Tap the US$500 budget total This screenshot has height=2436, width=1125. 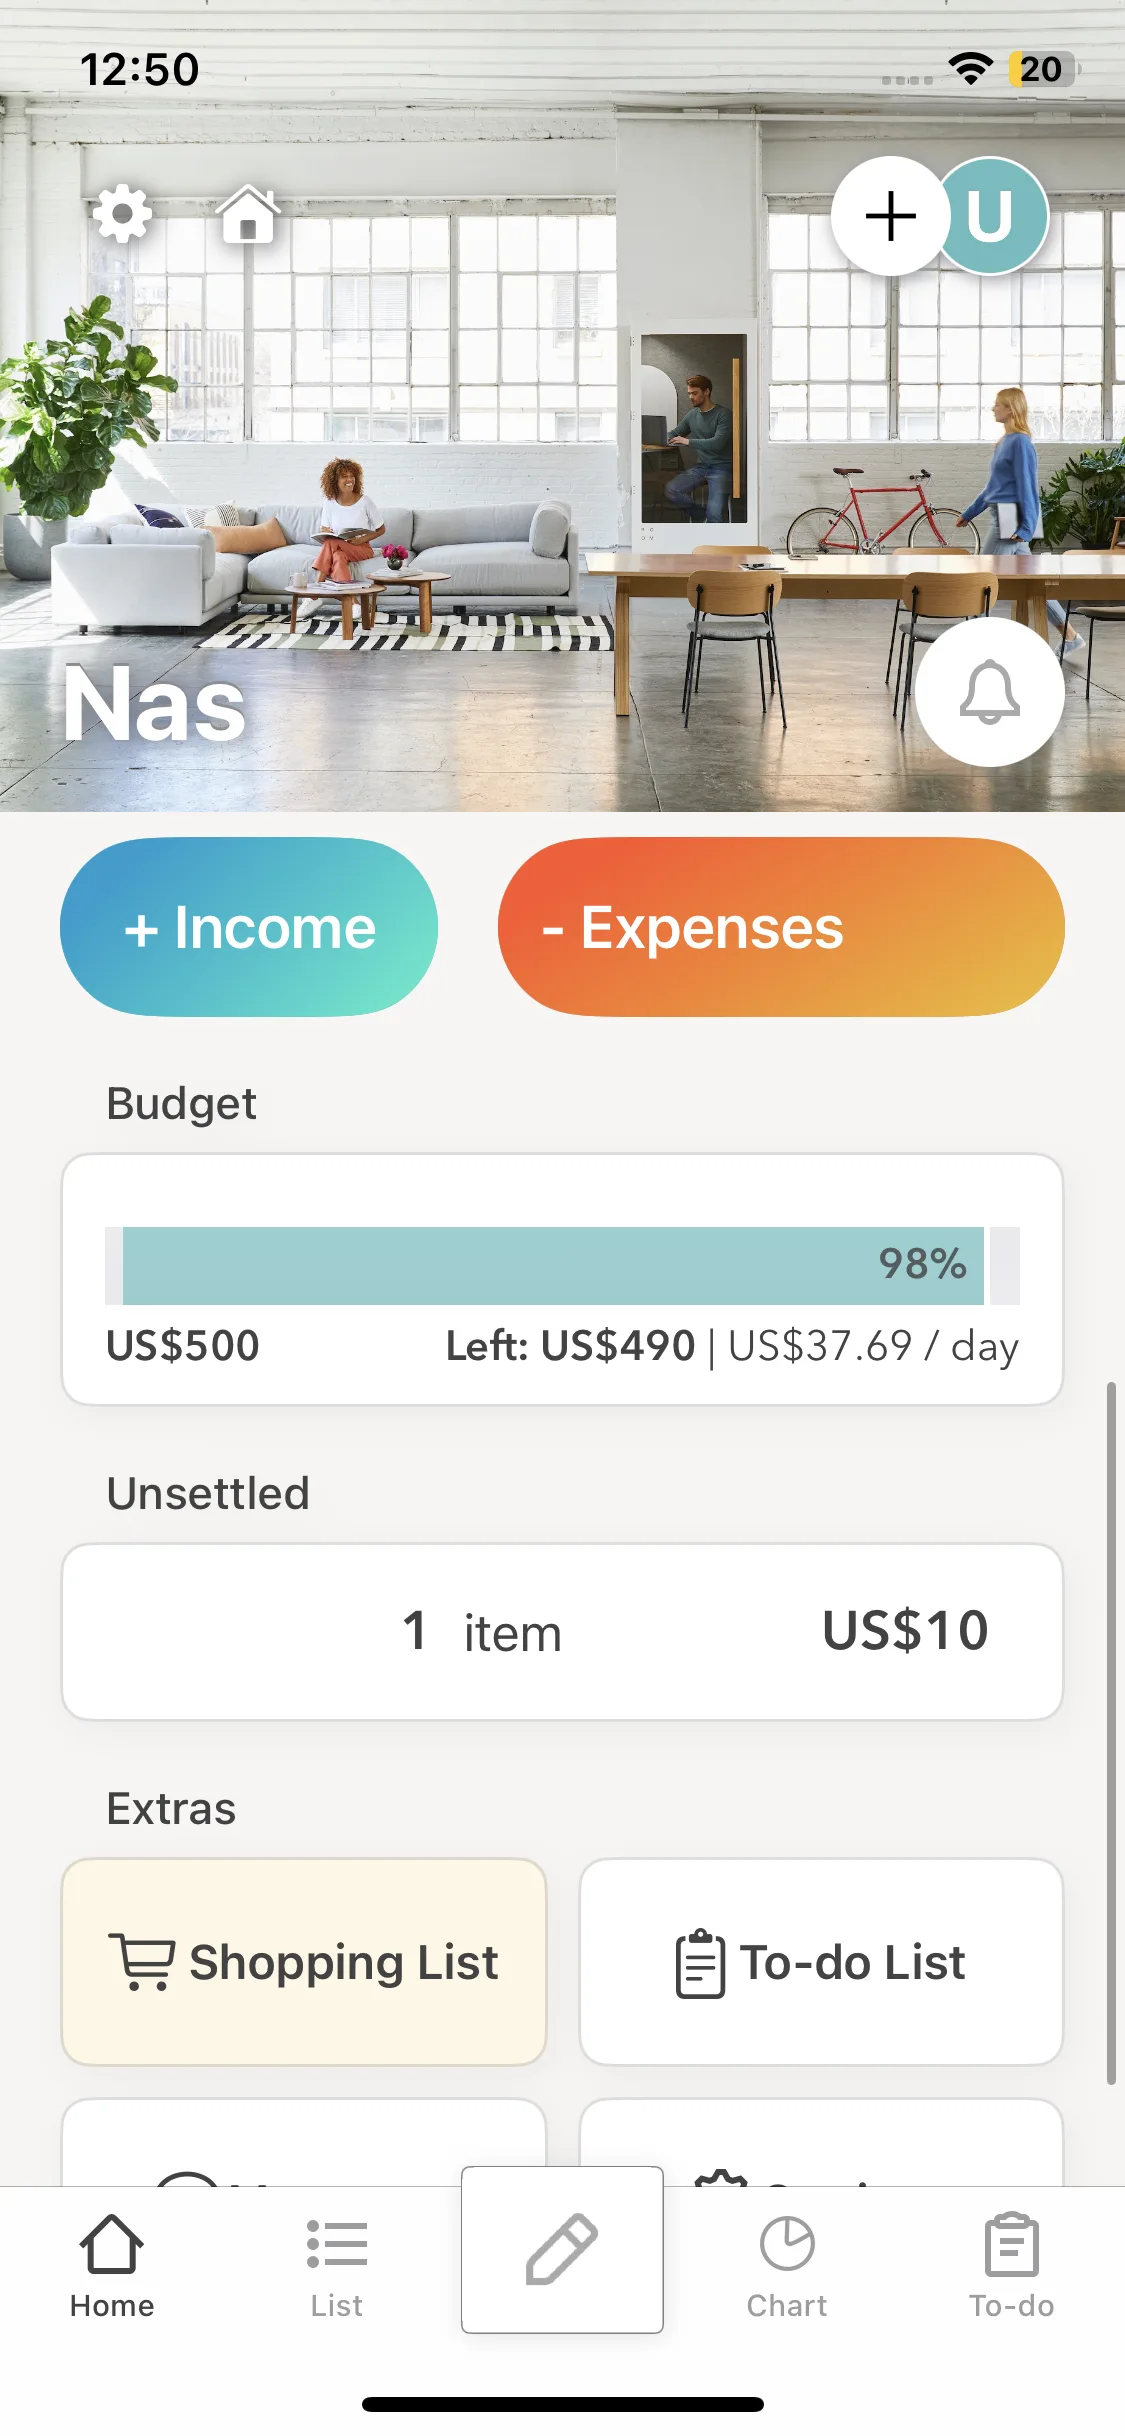click(x=183, y=1346)
